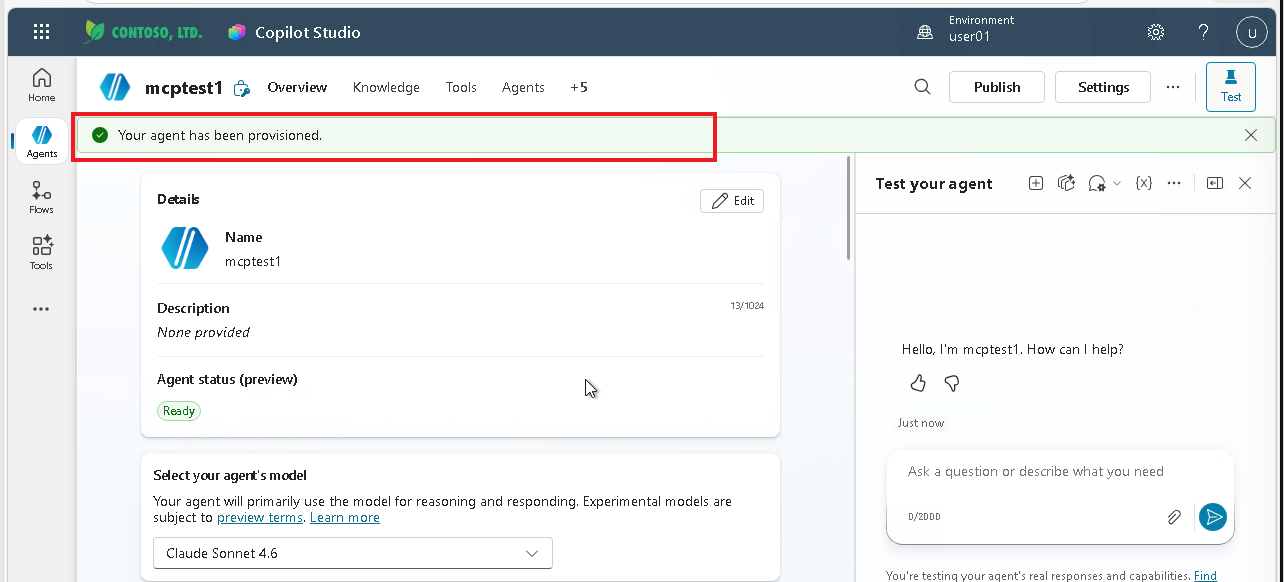Close the Test your agent panel

(1245, 183)
